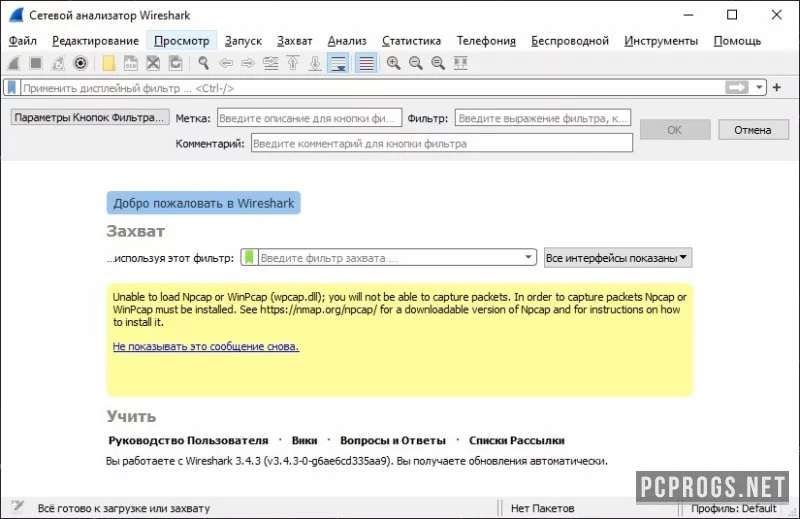The image size is (800, 519).
Task: Click 'Всё готово к загрузке или захвату' status
Action: pyautogui.click(x=124, y=508)
